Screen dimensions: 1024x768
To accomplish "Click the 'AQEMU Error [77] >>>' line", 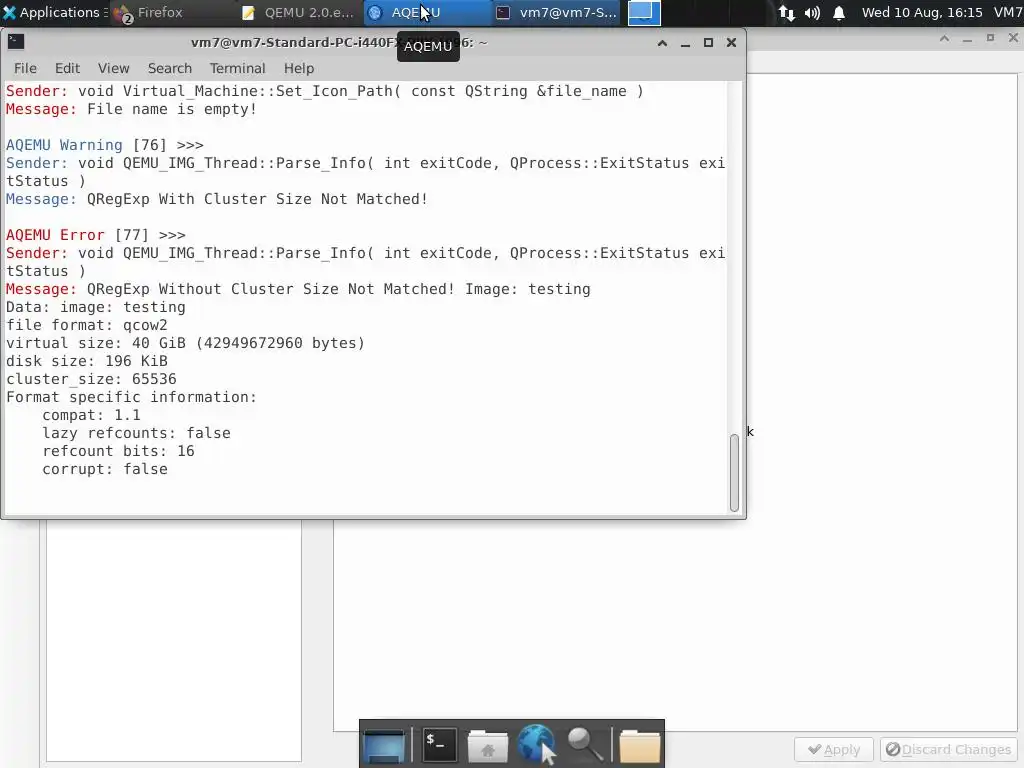I will pos(95,235).
